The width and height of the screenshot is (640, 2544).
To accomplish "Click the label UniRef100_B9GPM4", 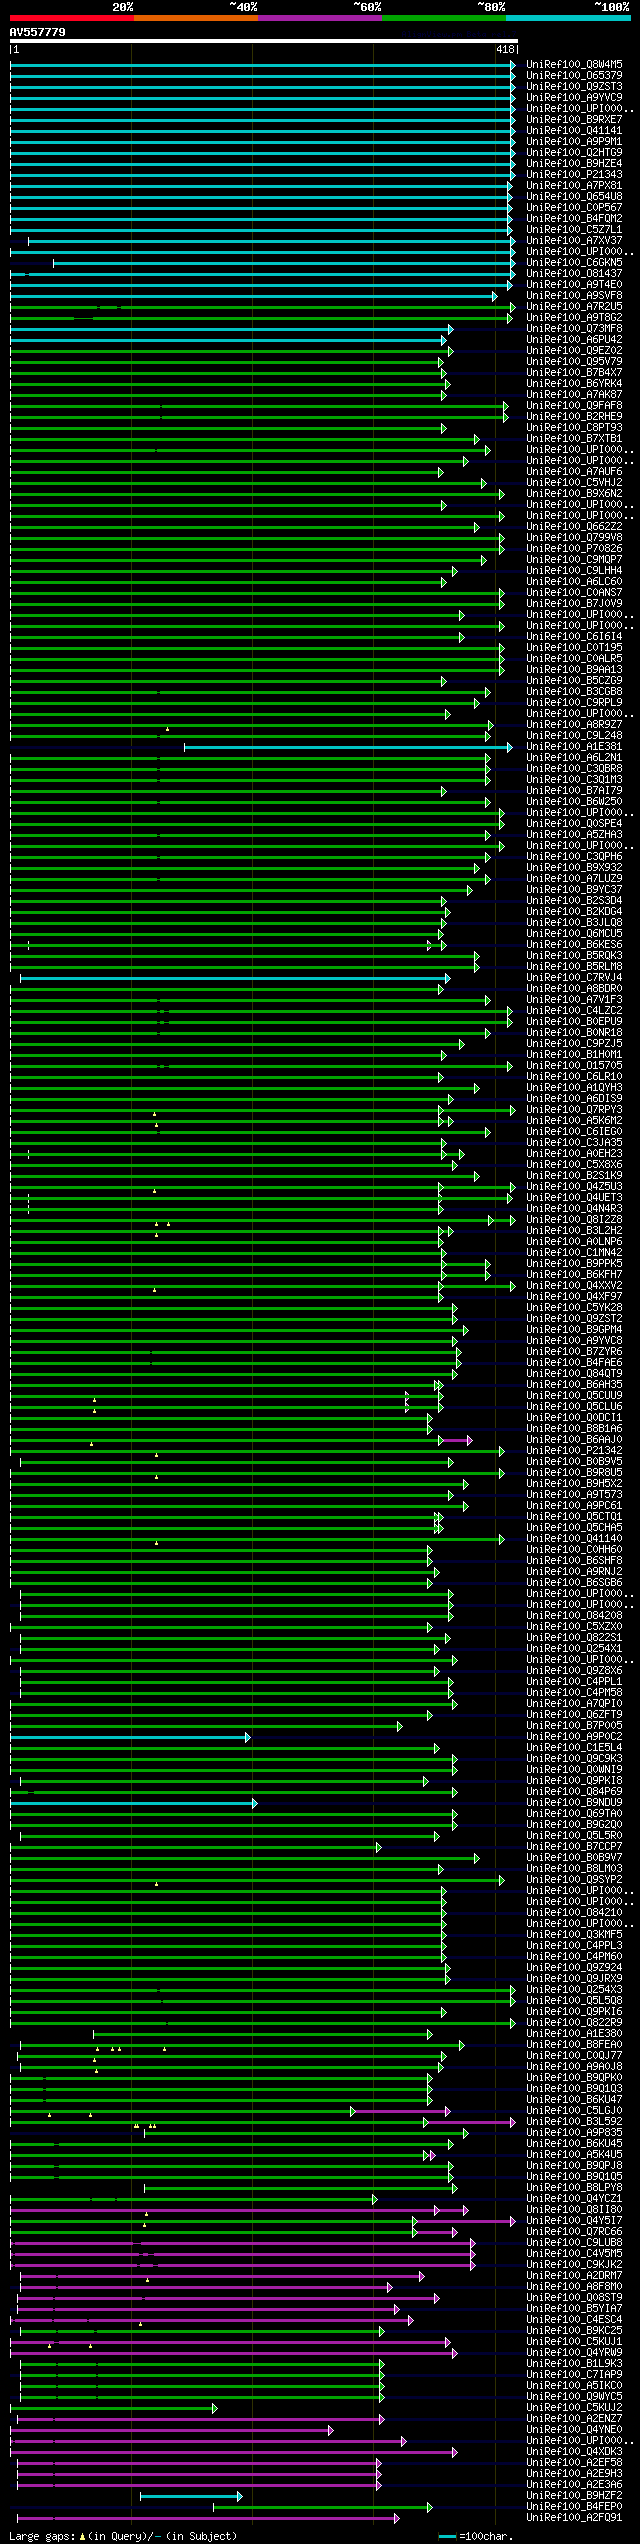I will coord(574,1329).
